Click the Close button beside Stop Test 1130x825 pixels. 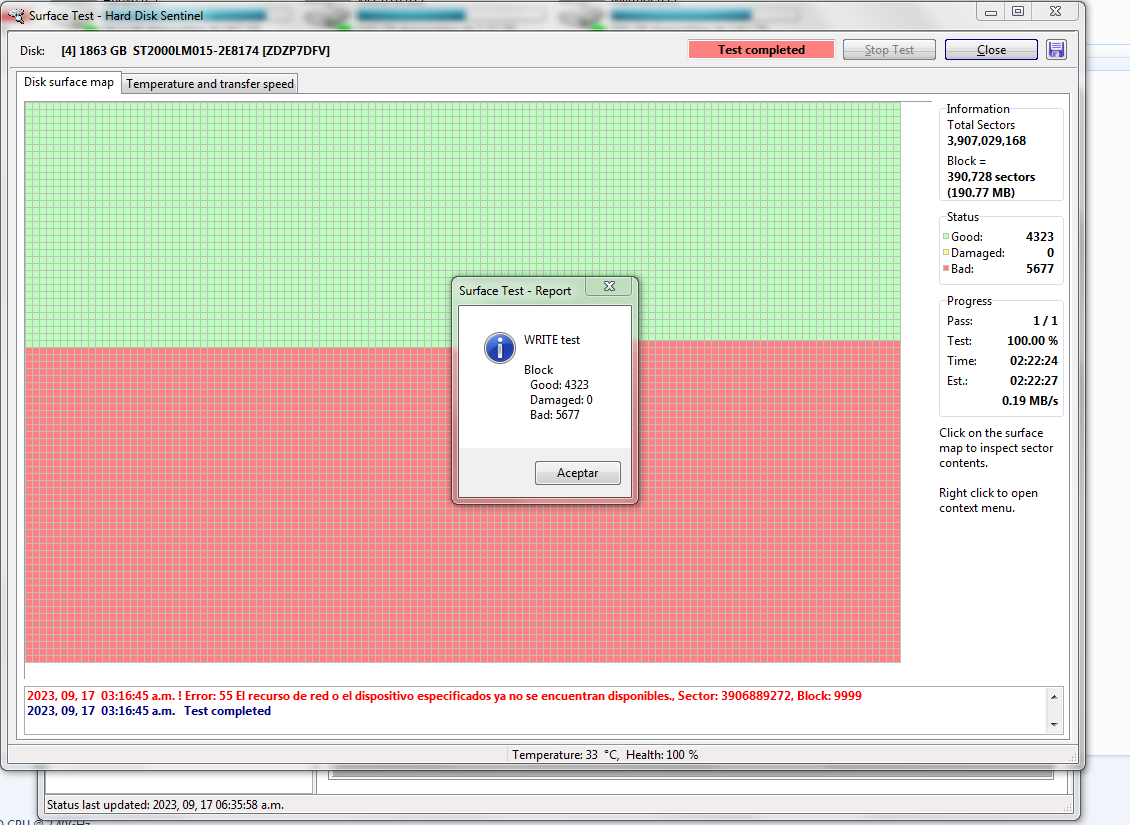pyautogui.click(x=991, y=50)
